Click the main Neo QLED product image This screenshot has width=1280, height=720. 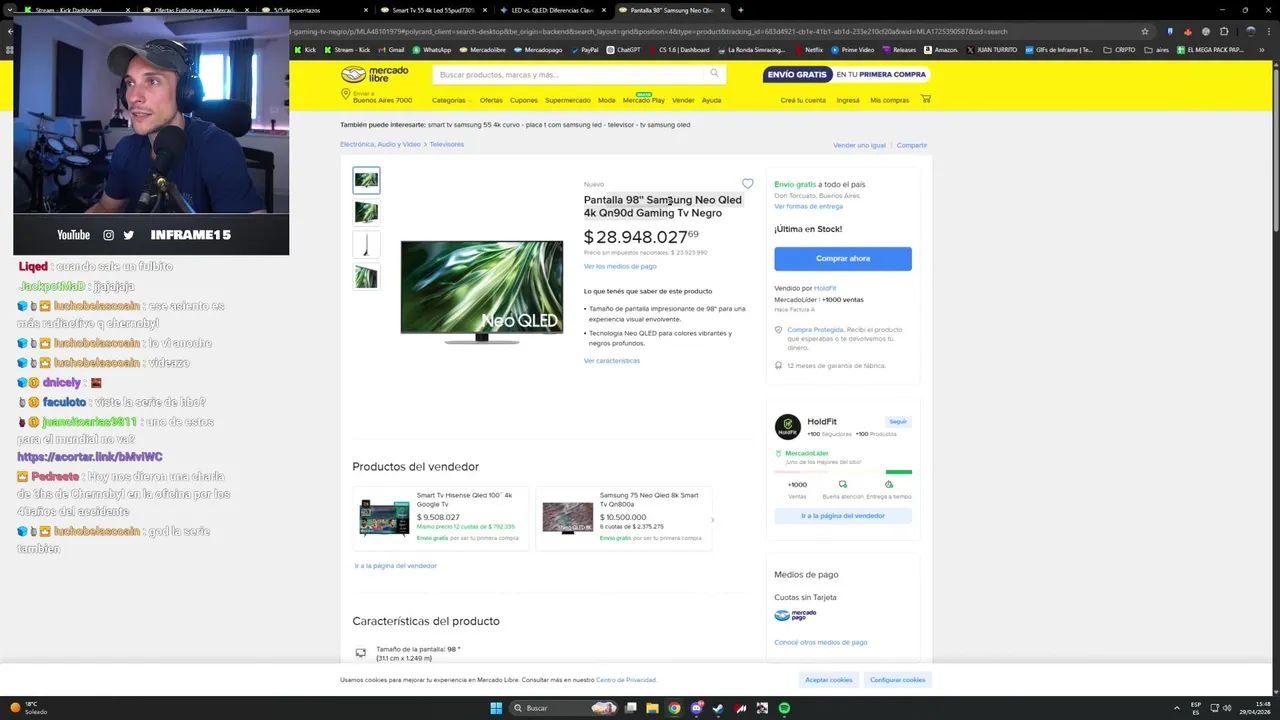tap(482, 291)
